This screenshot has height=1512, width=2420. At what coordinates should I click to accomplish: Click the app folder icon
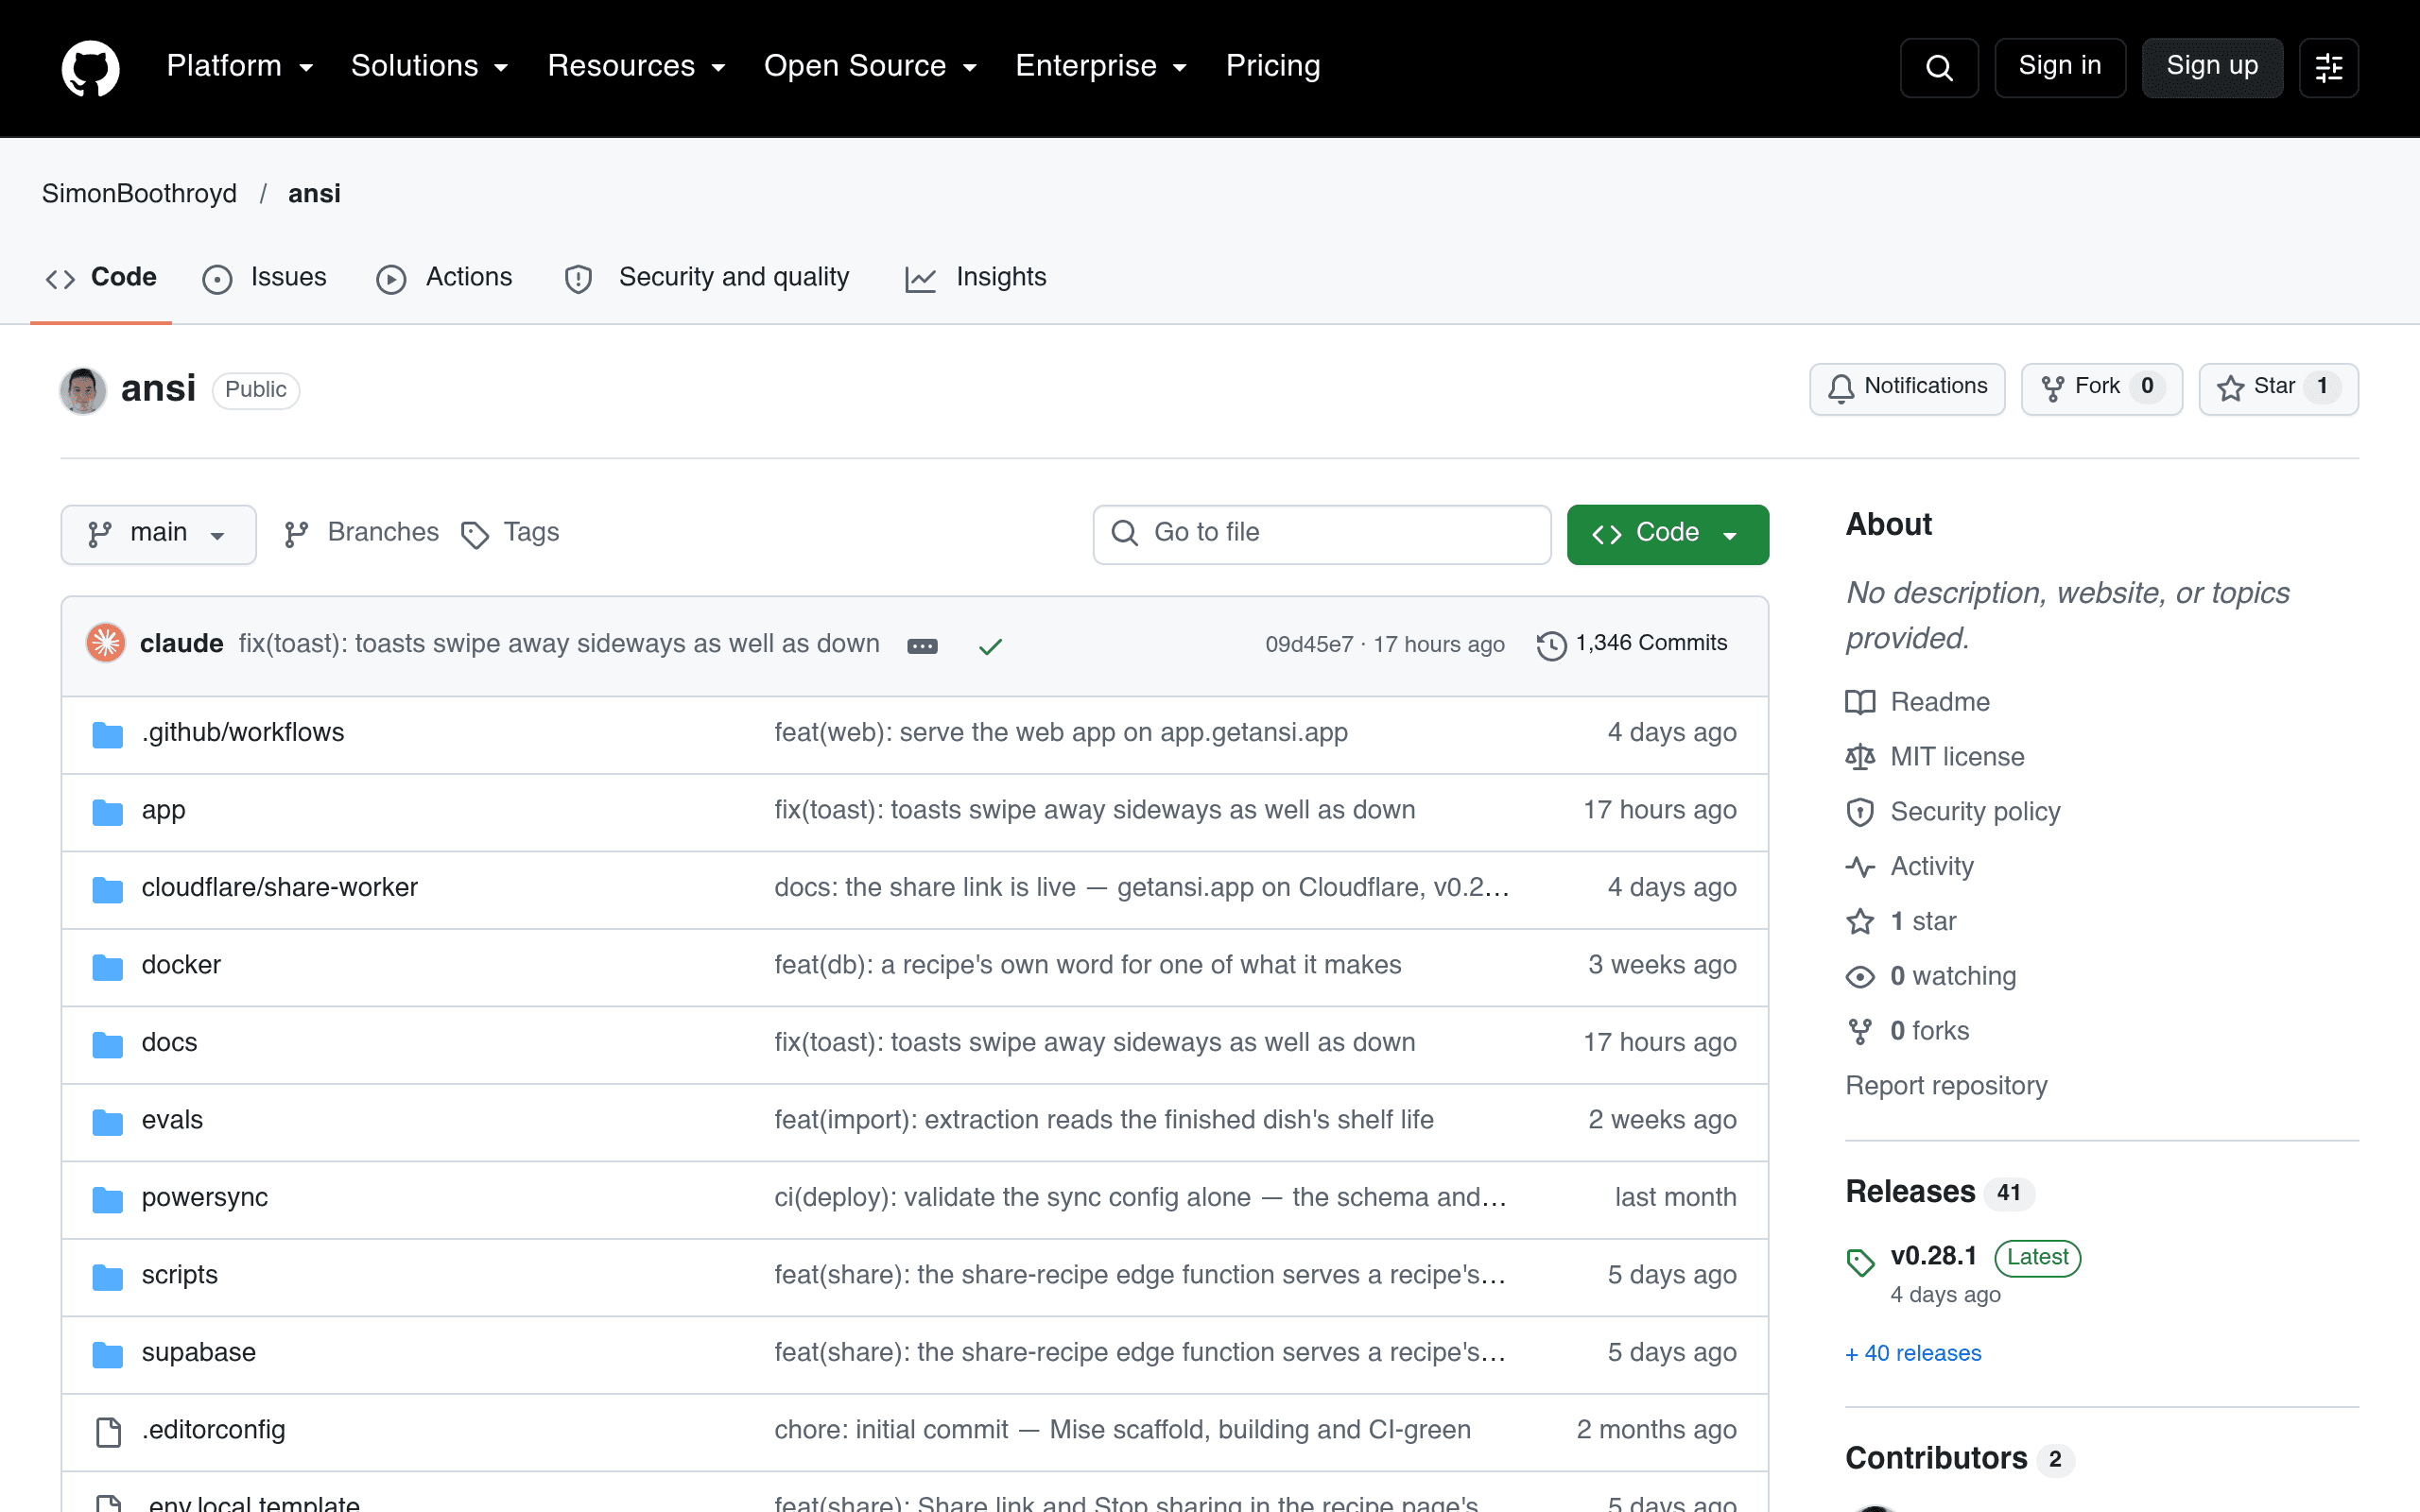point(107,812)
